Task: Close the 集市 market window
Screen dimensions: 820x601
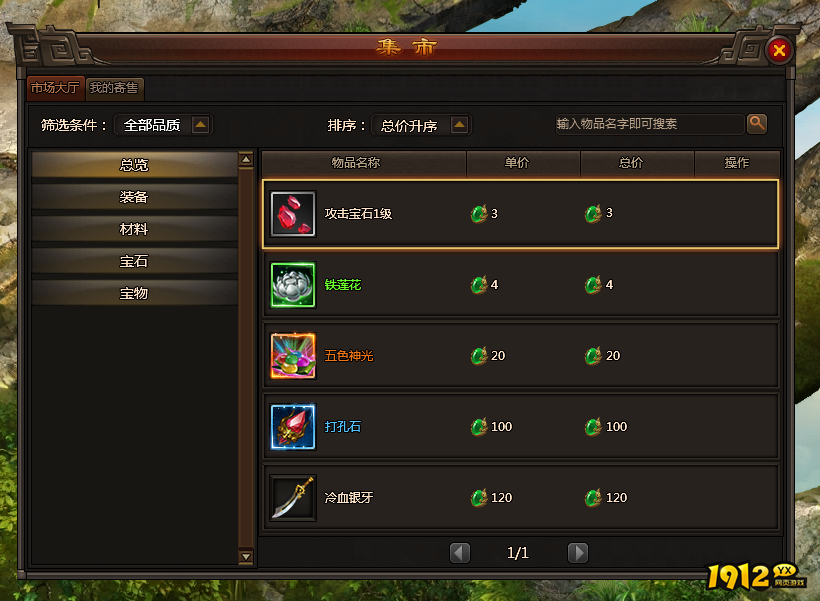Action: point(779,50)
